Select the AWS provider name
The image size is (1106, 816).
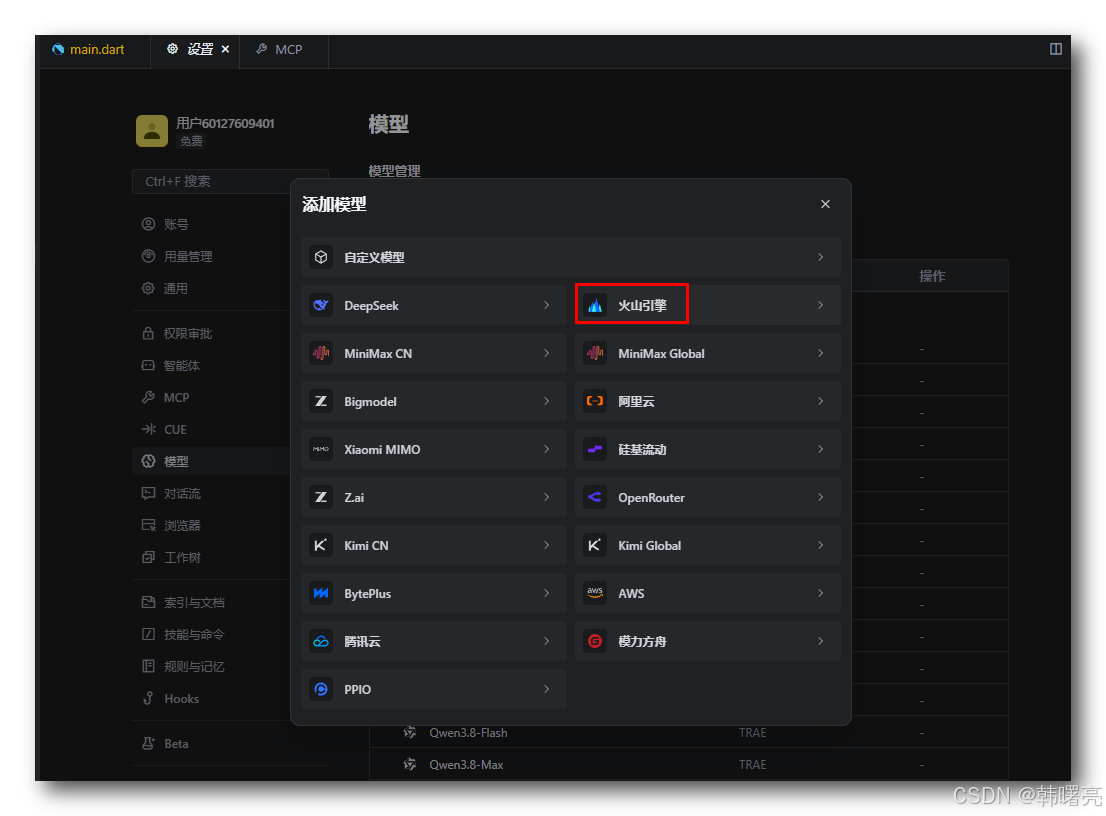click(x=631, y=593)
